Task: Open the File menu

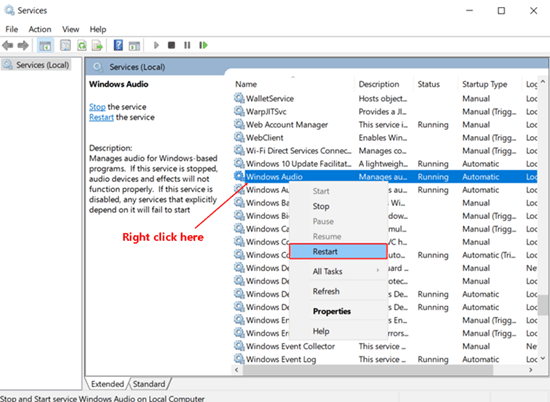Action: [x=12, y=29]
